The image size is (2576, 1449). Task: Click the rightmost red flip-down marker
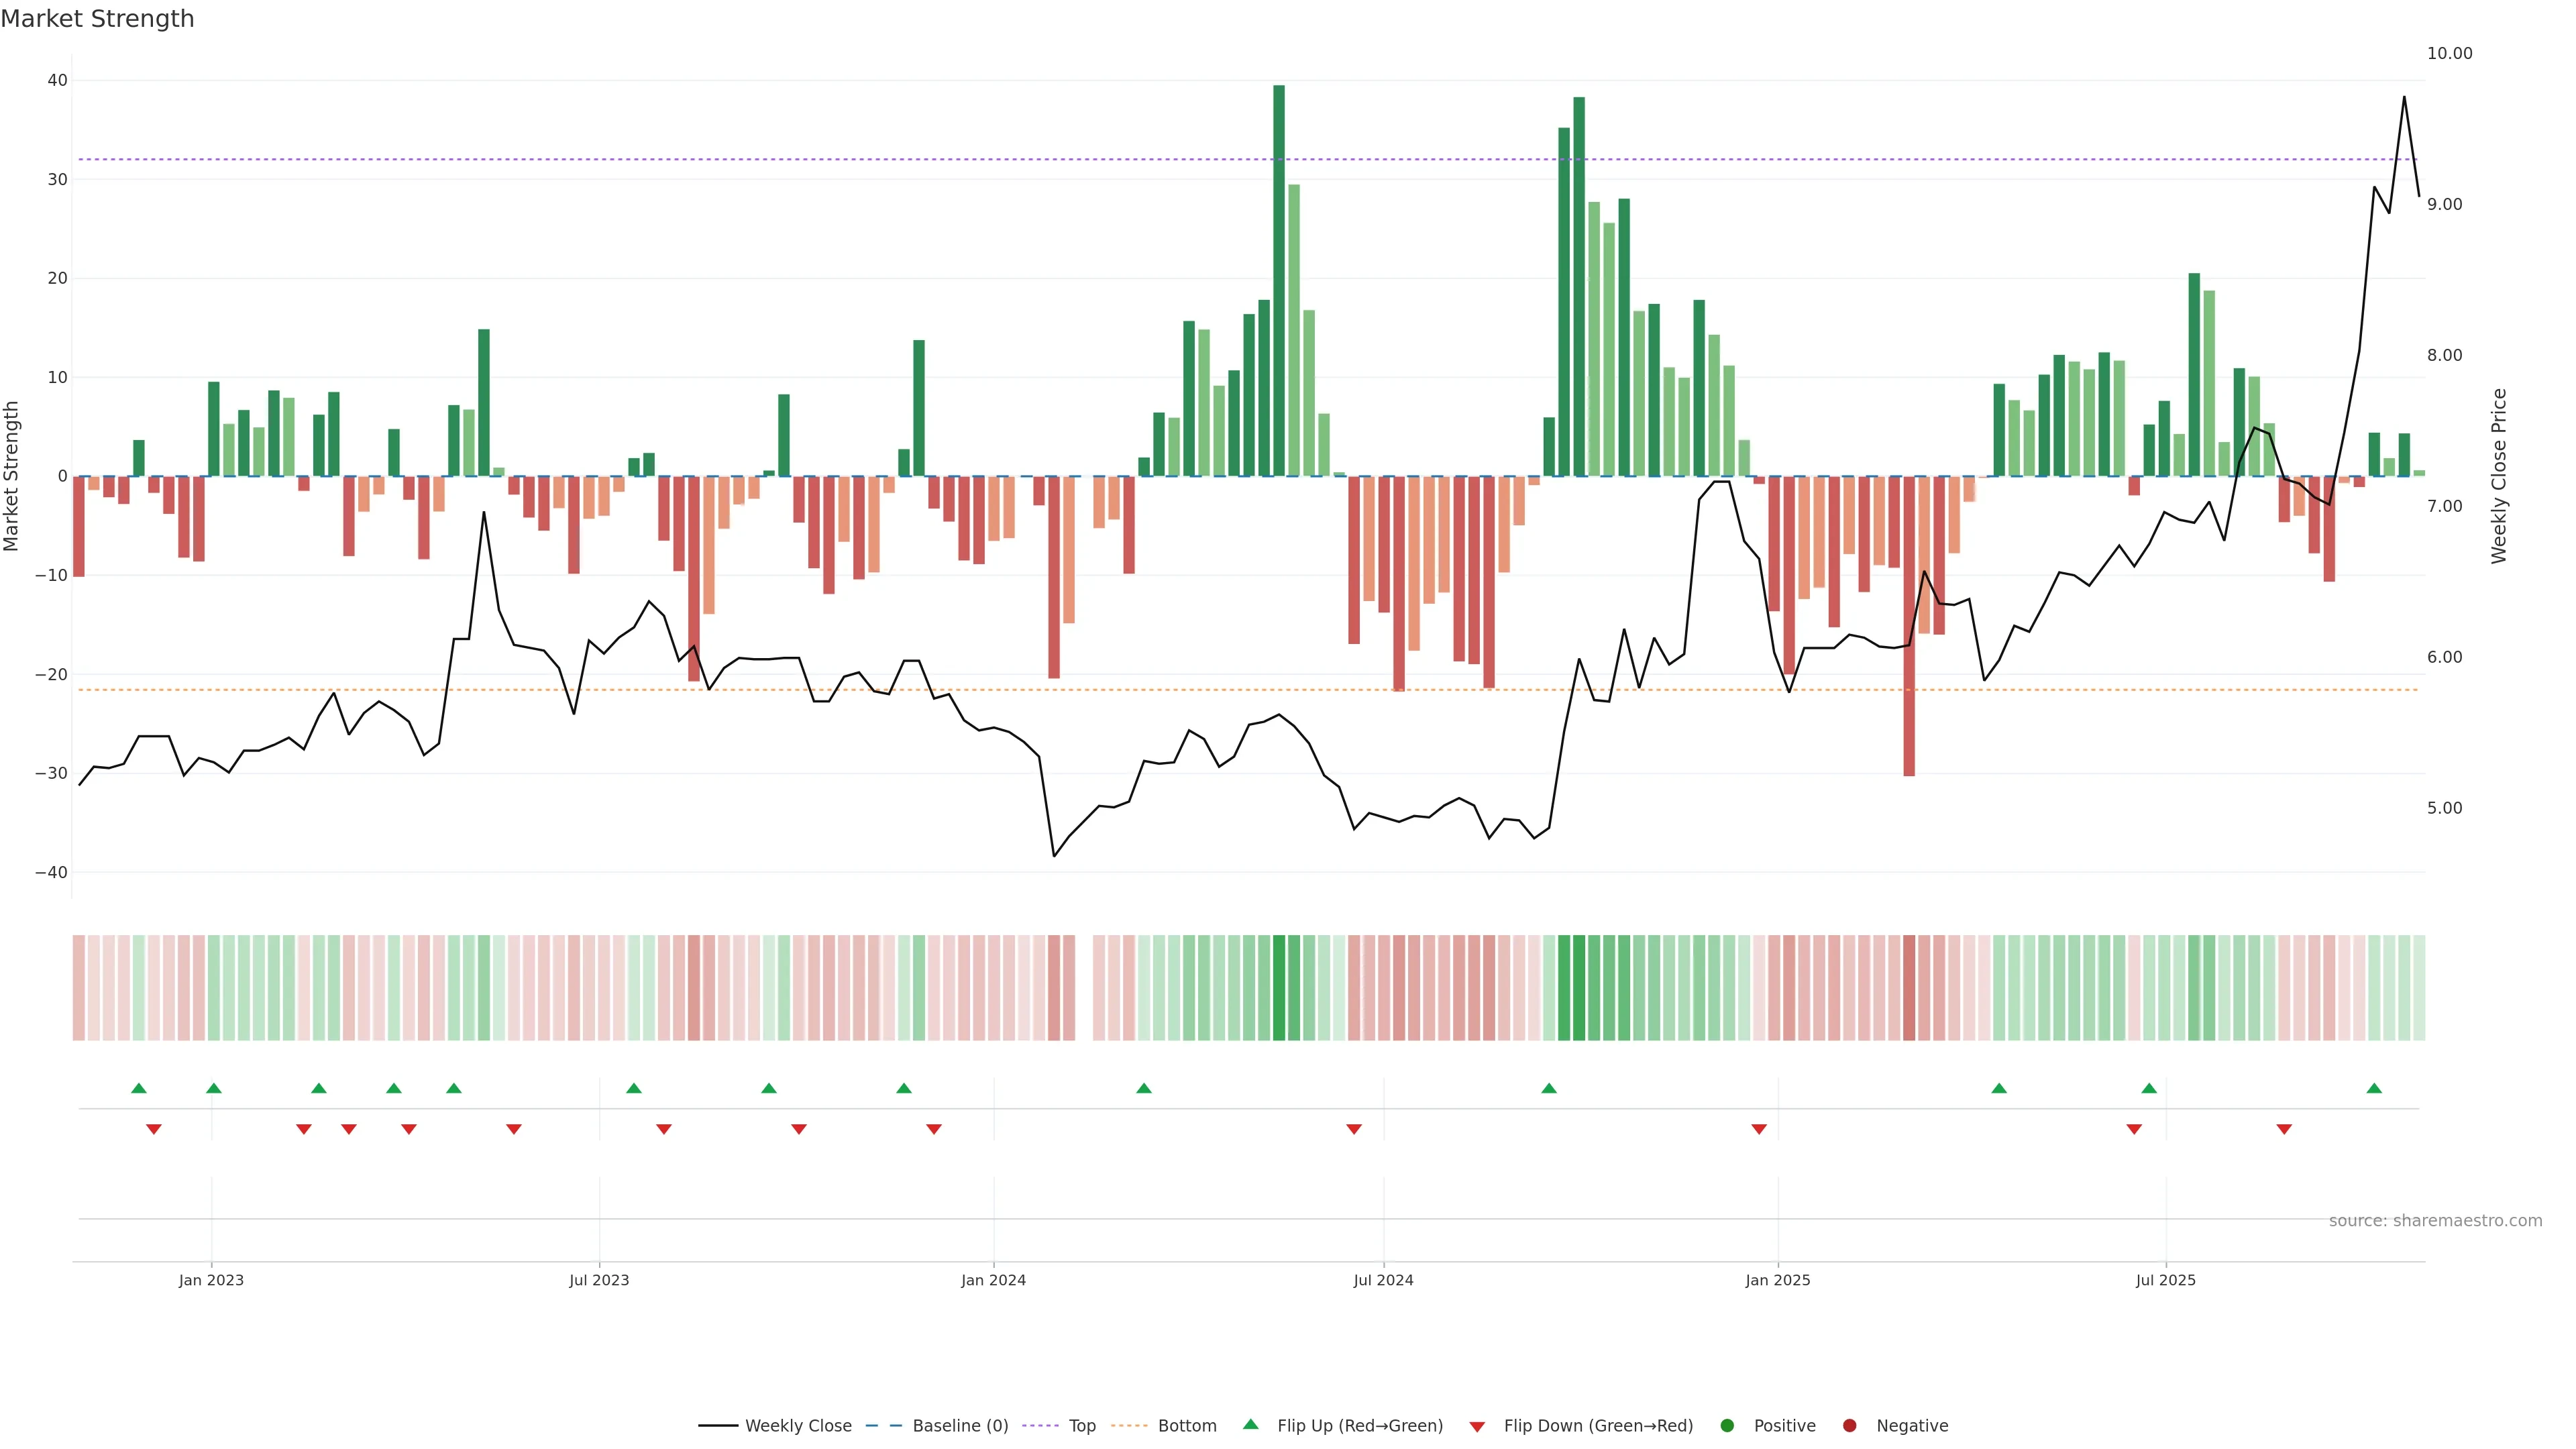coord(2284,1129)
